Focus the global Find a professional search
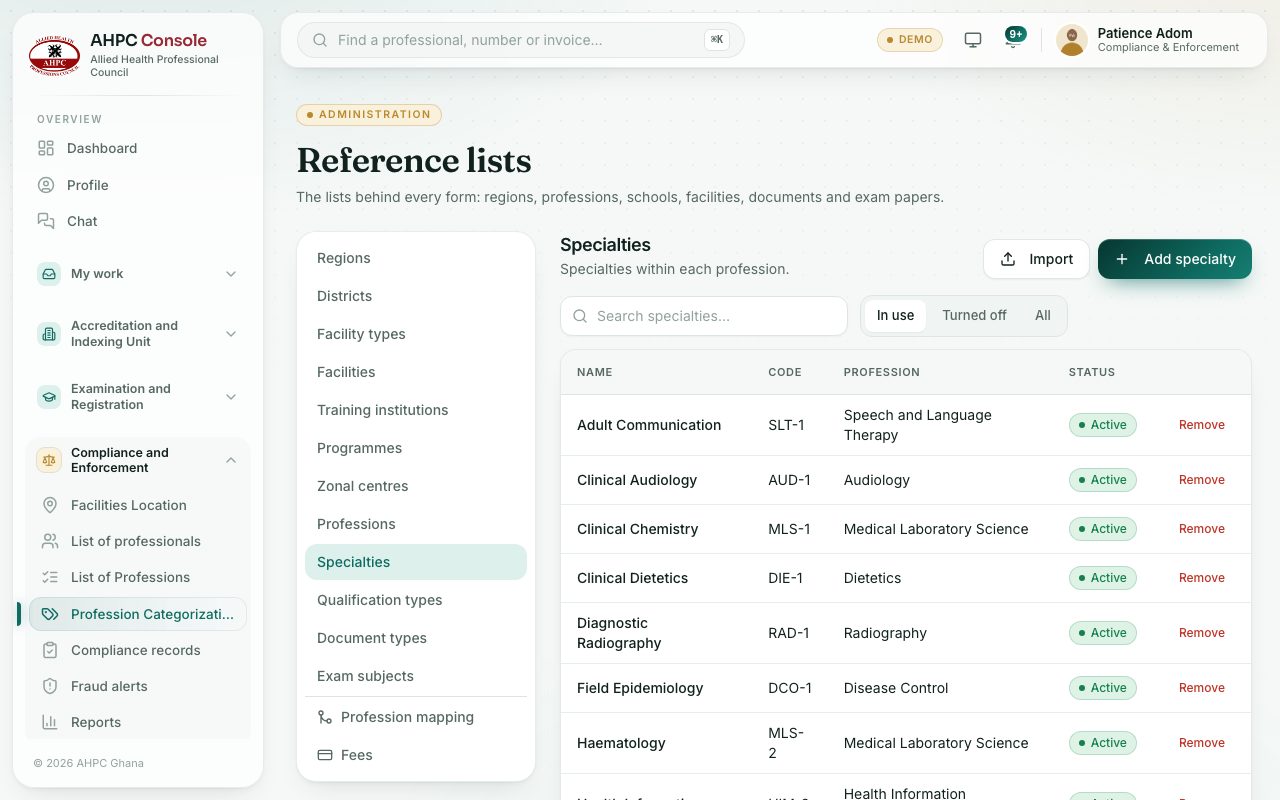This screenshot has width=1280, height=800. (521, 40)
